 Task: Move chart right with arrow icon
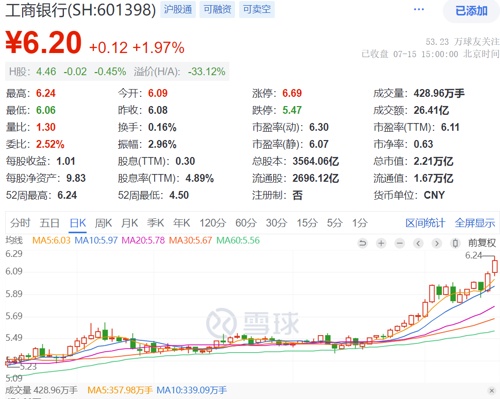tap(437, 243)
